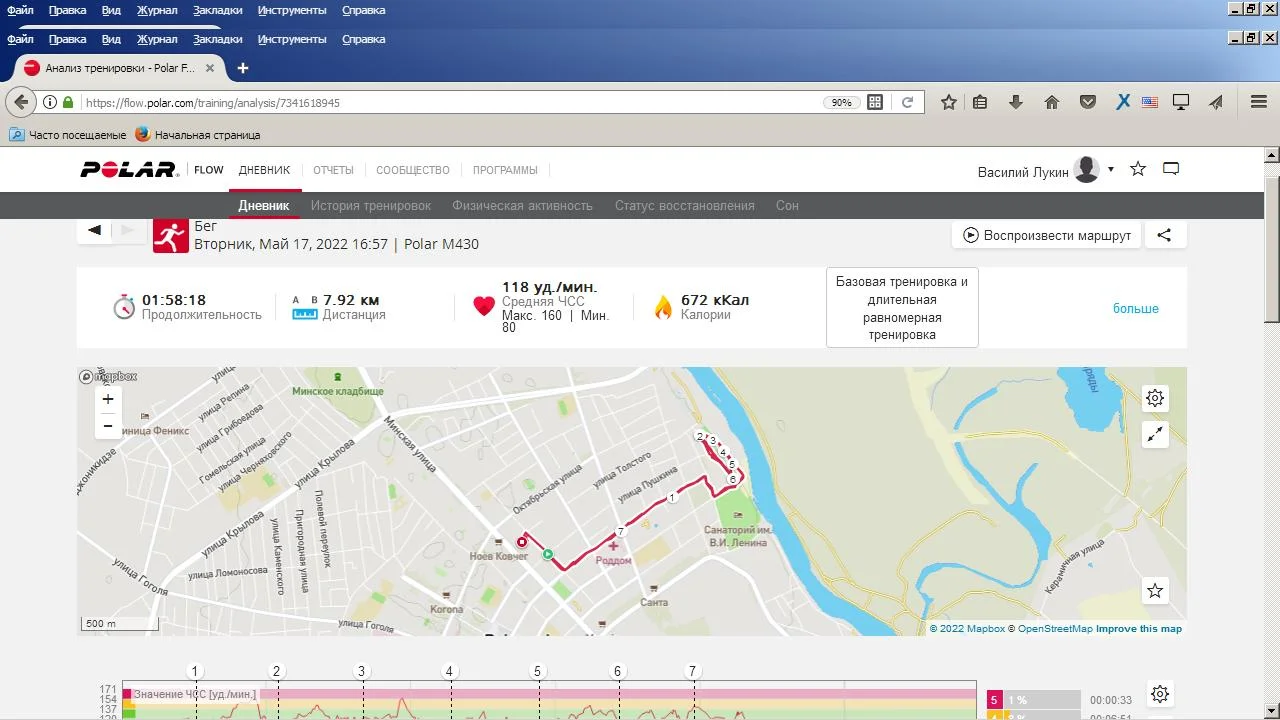
Task: Switch to the История тренировок tab
Action: click(x=371, y=205)
